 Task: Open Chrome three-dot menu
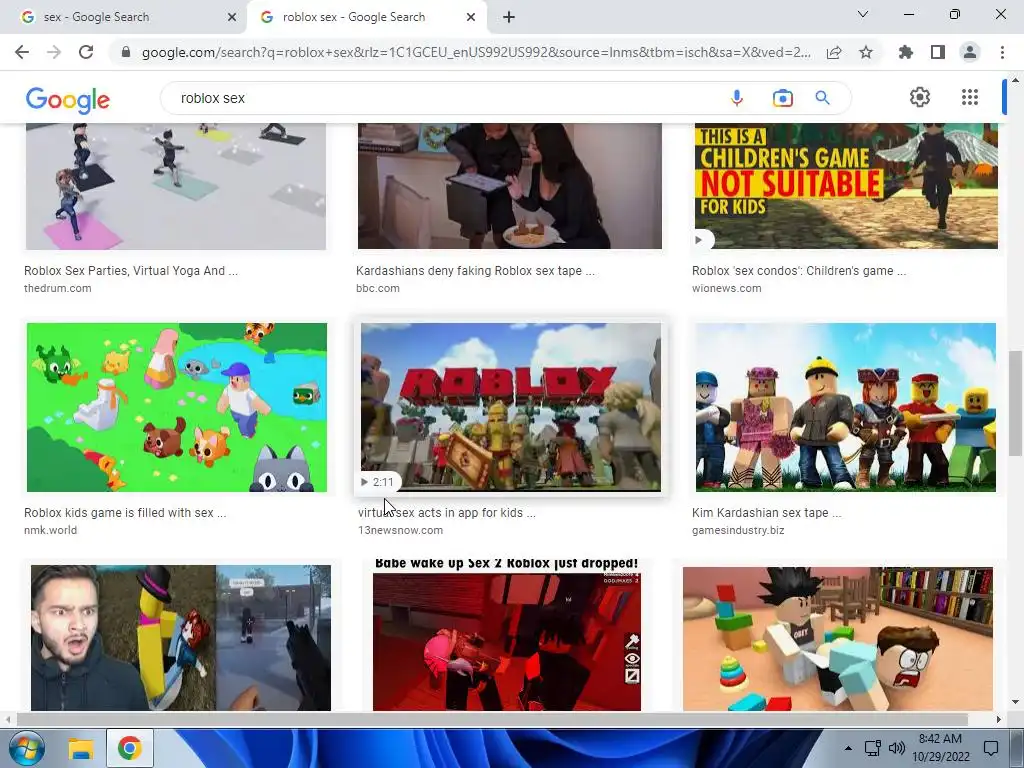1002,52
